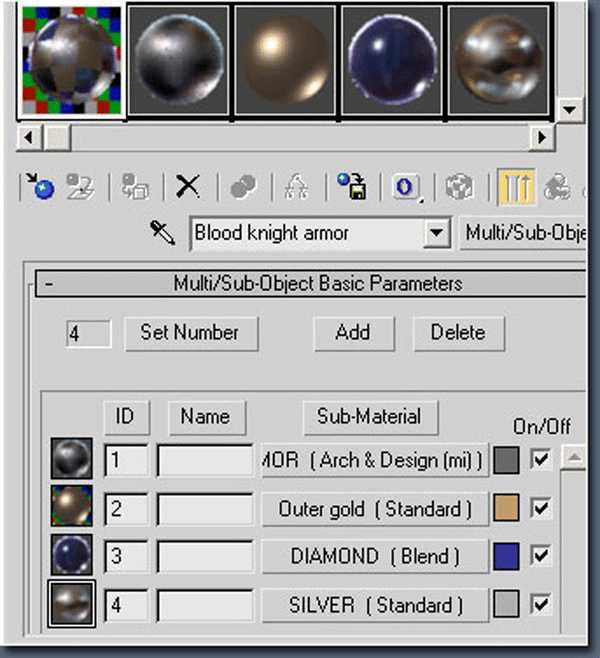The width and height of the screenshot is (600, 658).
Task: Open DIAMOND (Blend) sub-material
Action: [x=375, y=556]
